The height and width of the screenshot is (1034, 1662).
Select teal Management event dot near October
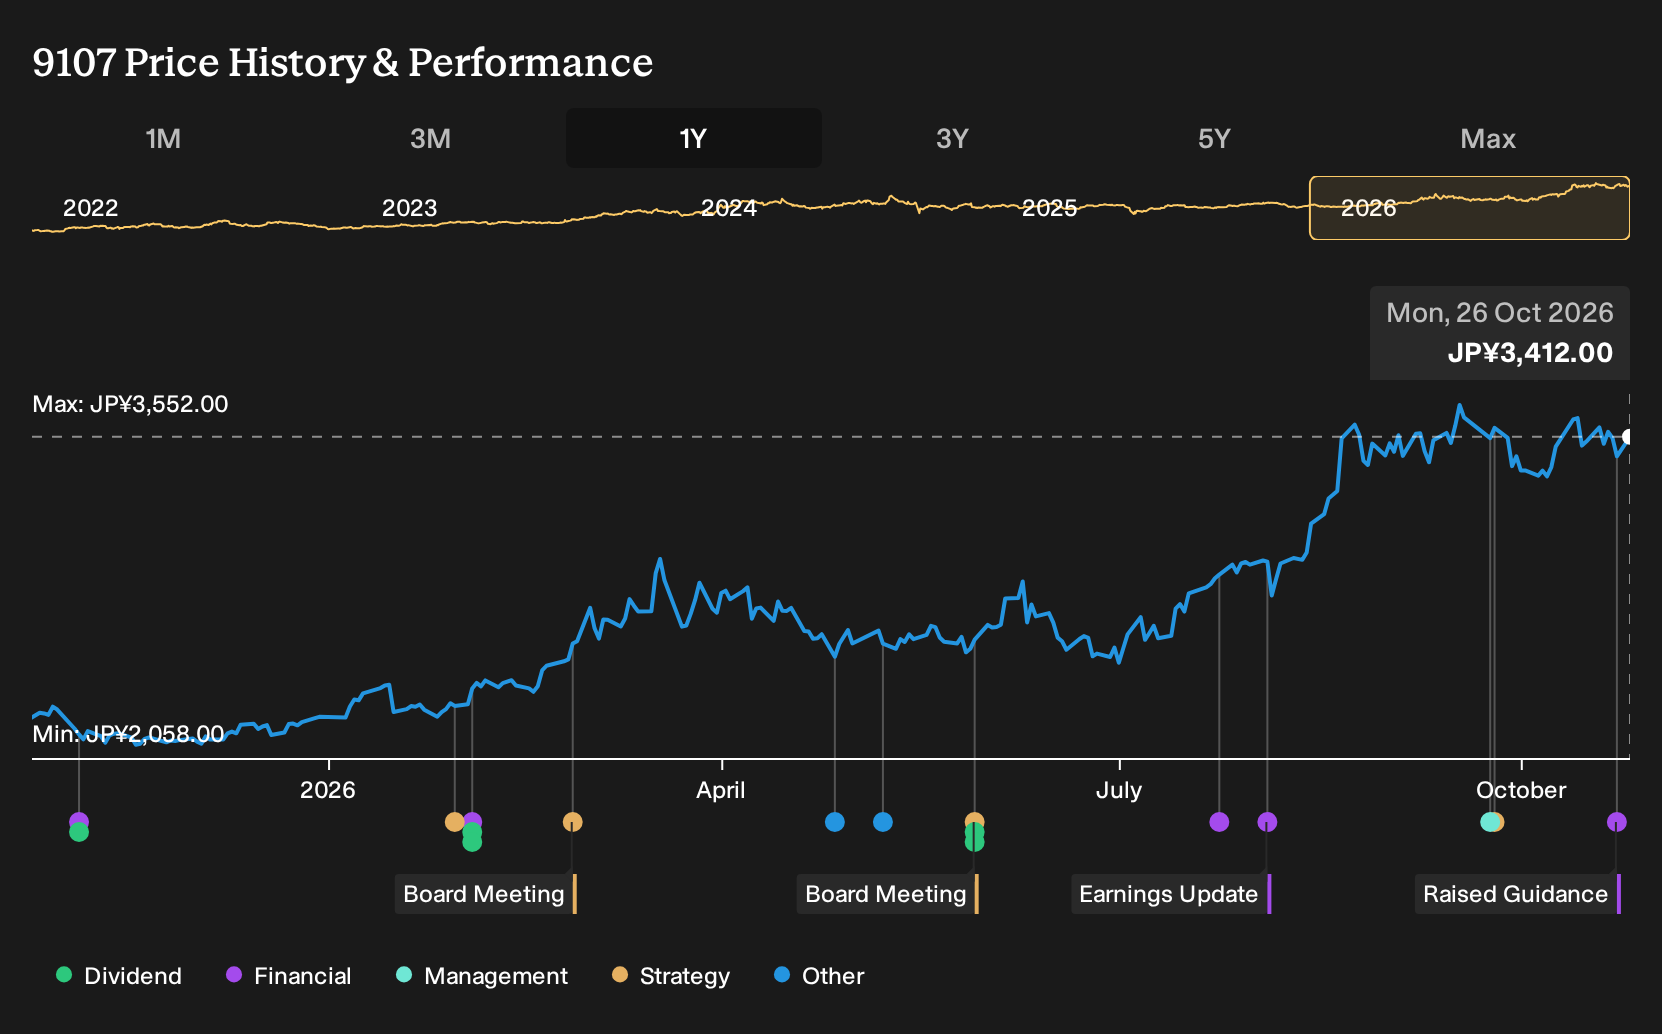tap(1489, 822)
